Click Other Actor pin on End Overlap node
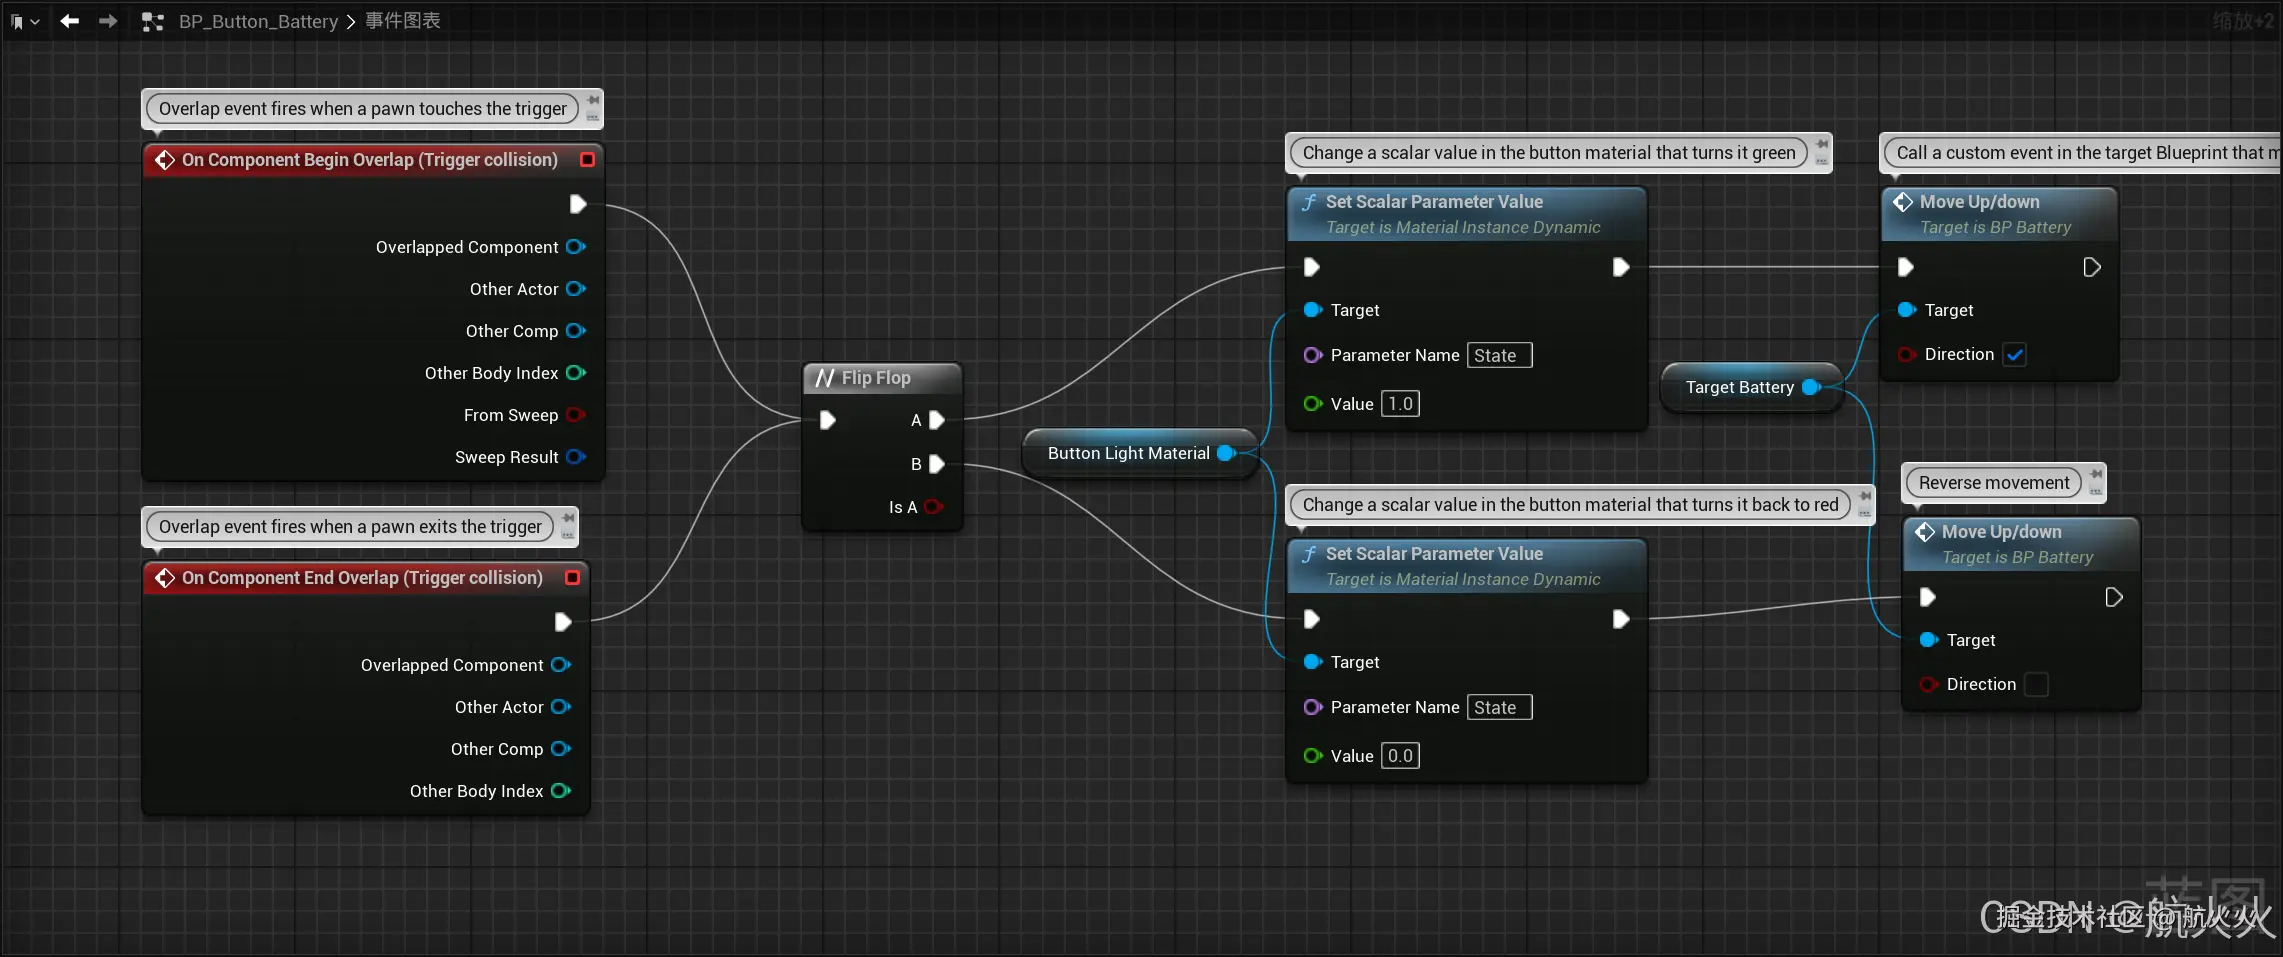 coord(561,707)
